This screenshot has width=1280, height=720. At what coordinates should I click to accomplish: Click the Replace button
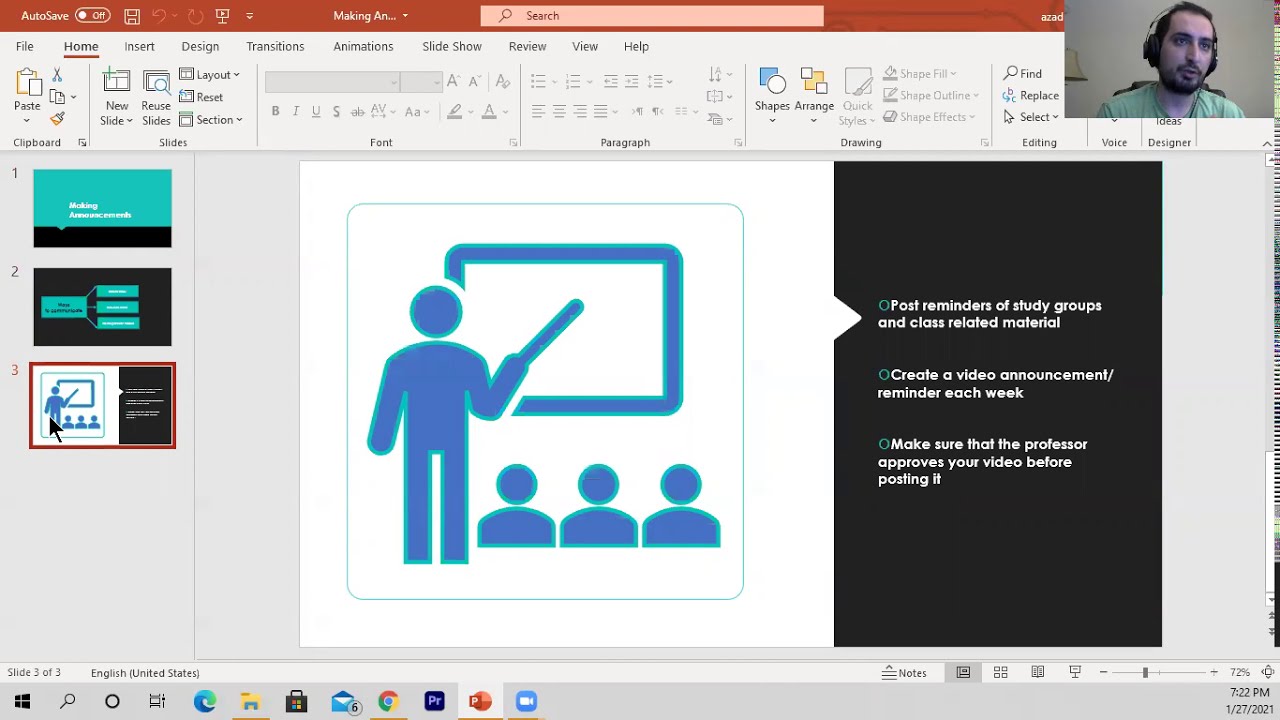tap(1031, 95)
